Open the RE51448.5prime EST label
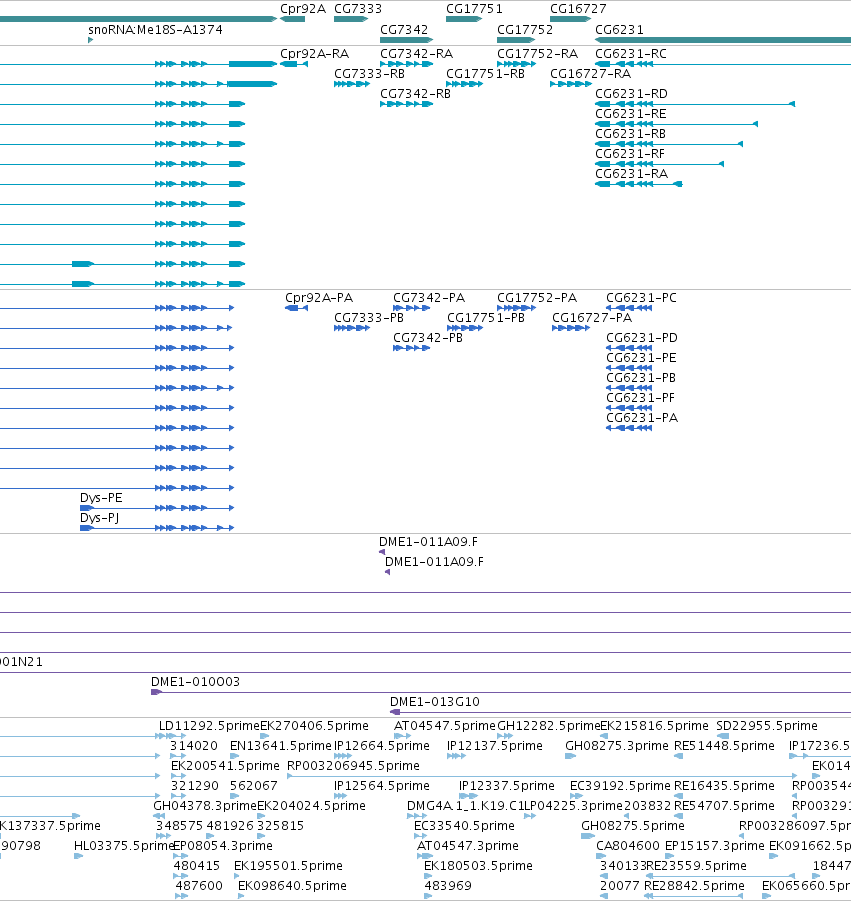Image resolution: width=851 pixels, height=901 pixels. pos(724,746)
